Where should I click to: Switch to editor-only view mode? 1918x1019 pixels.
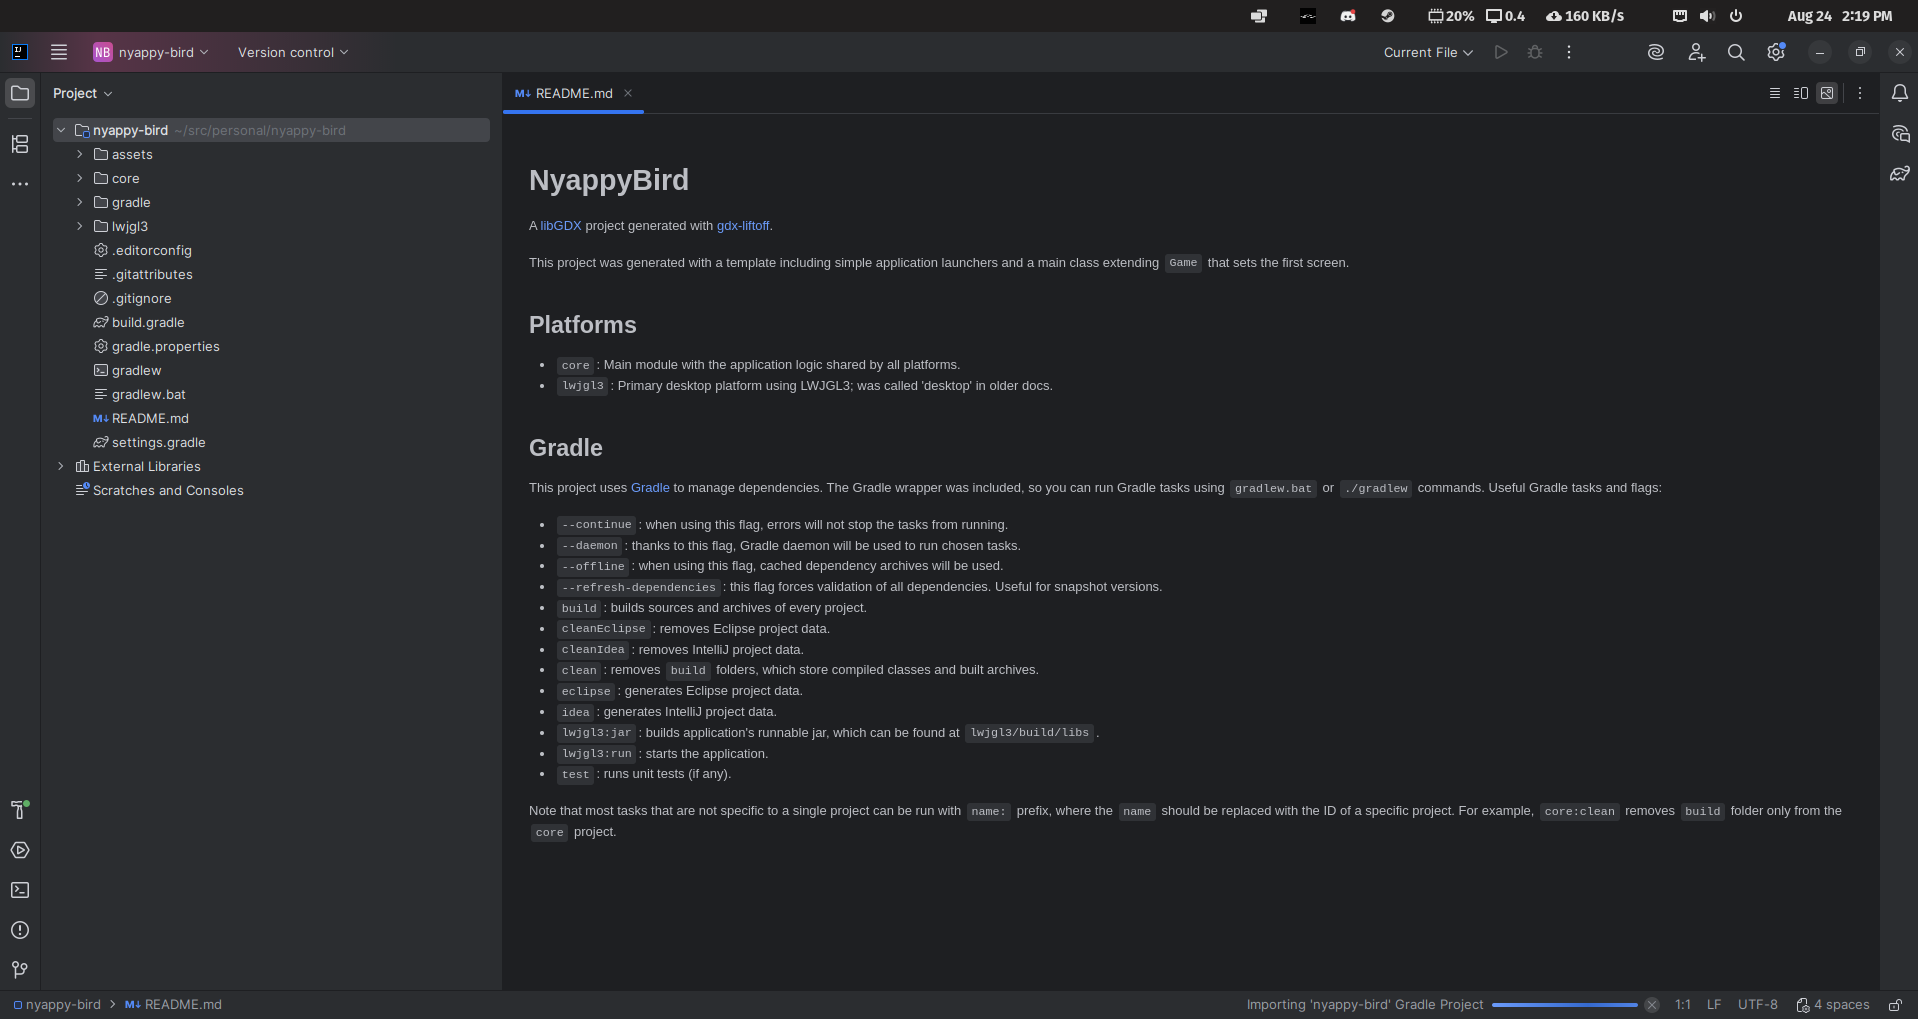click(x=1775, y=93)
